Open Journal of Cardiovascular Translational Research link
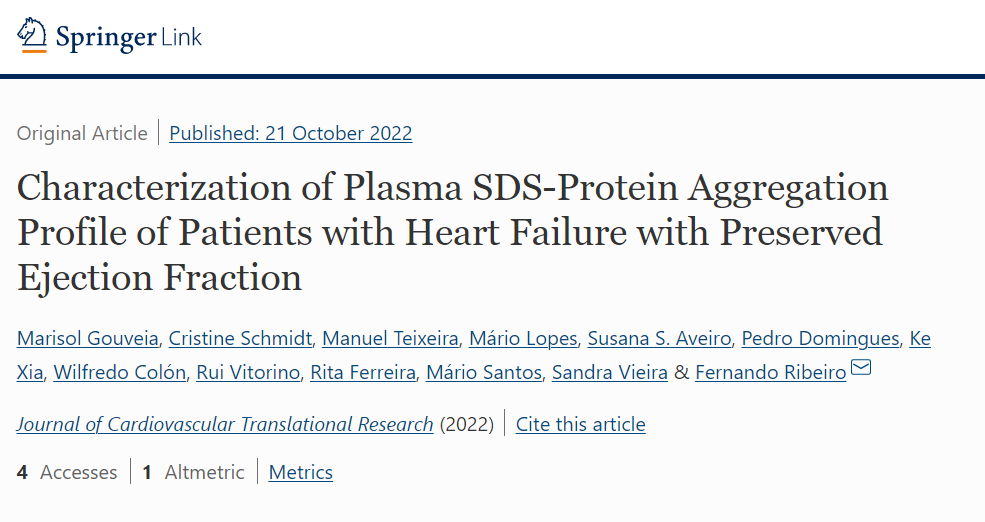 click(x=225, y=424)
